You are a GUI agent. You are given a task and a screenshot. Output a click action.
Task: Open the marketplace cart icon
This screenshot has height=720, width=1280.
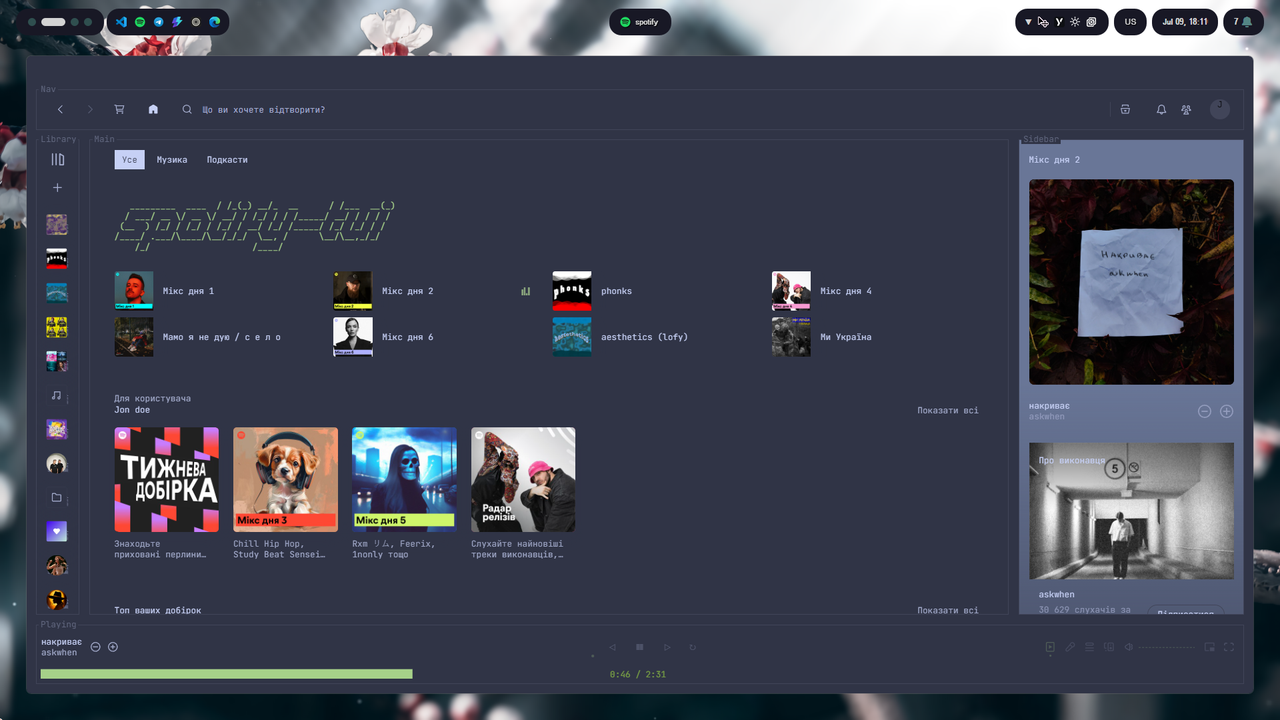(119, 110)
